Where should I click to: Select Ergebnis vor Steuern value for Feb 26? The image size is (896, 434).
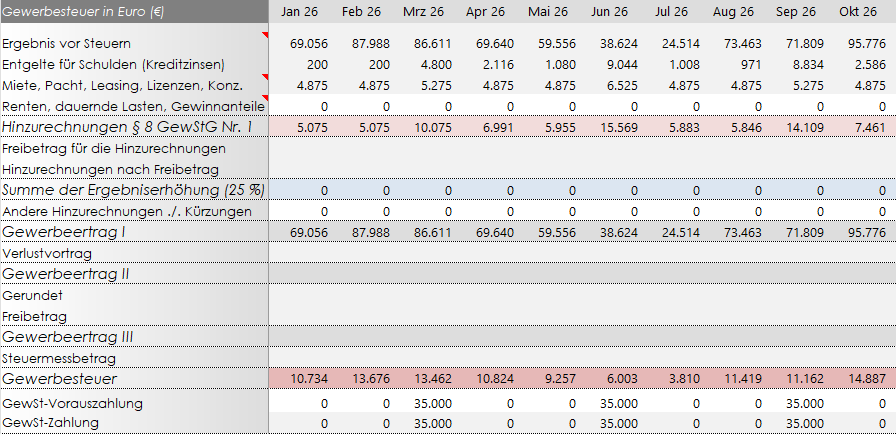[364, 45]
